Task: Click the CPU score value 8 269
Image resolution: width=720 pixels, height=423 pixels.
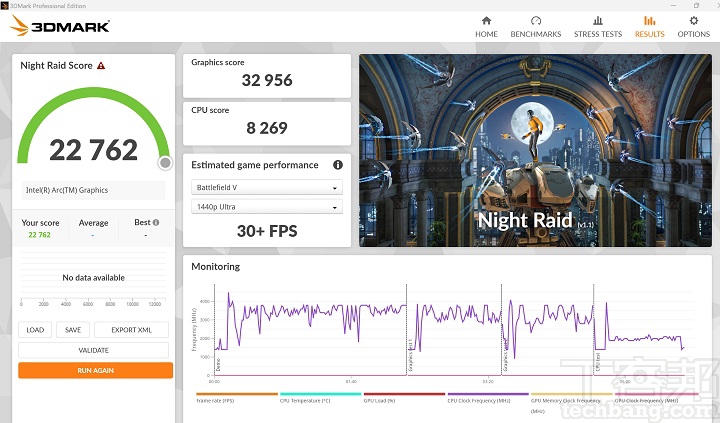Action: 267,128
